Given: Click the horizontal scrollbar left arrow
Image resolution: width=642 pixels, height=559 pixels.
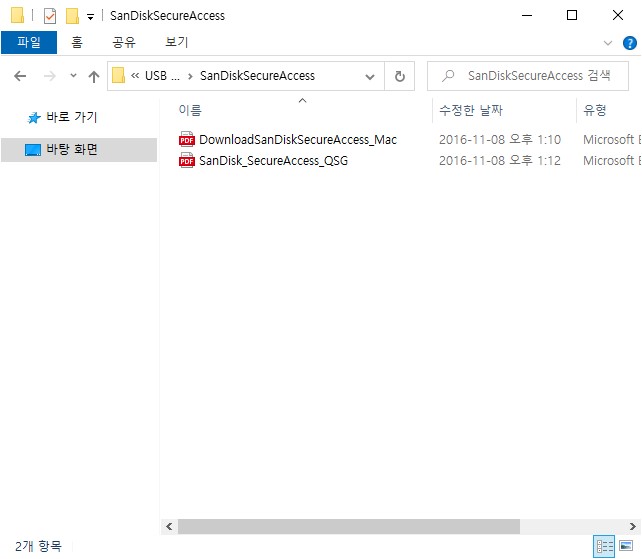Looking at the screenshot, I should [169, 527].
